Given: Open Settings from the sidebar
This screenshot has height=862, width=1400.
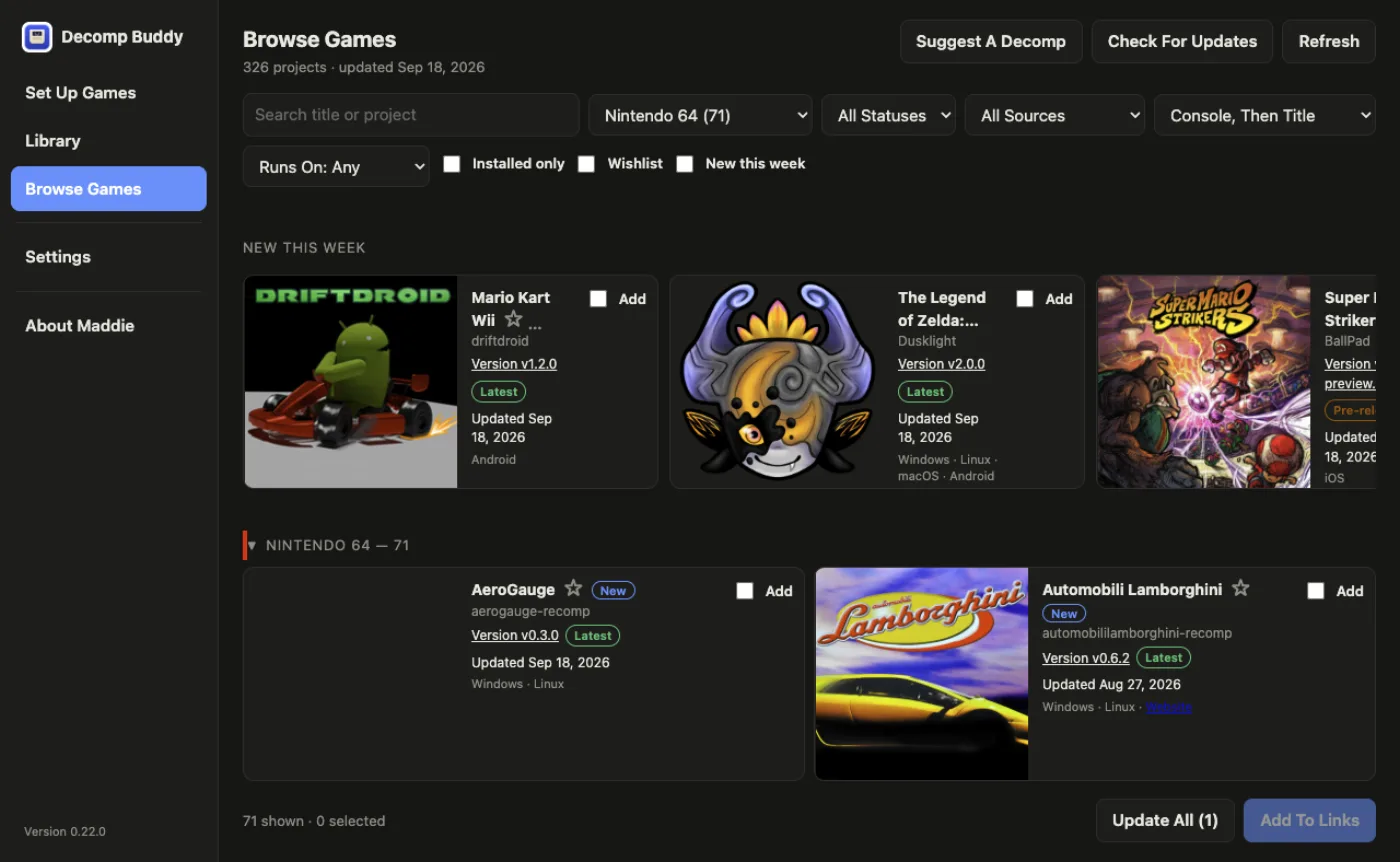Looking at the screenshot, I should pyautogui.click(x=108, y=257).
